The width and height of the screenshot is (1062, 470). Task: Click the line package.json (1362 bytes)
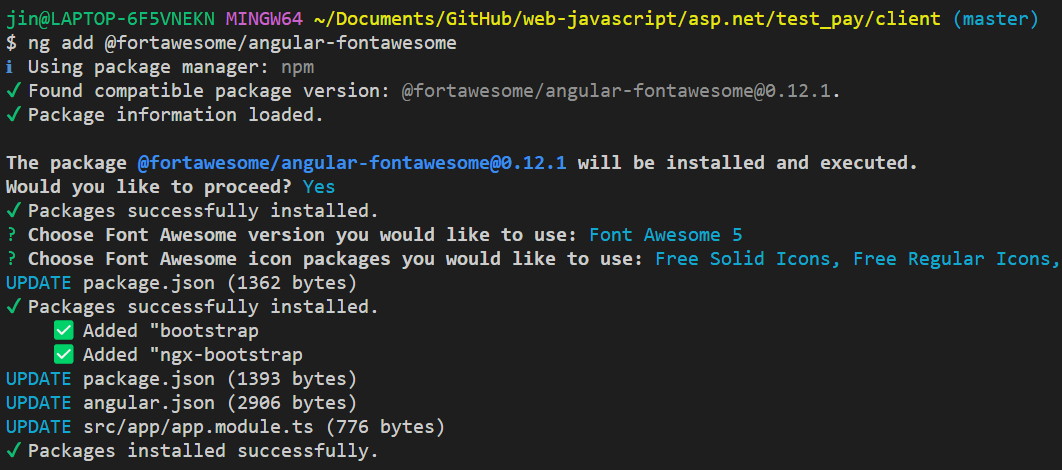coord(220,283)
